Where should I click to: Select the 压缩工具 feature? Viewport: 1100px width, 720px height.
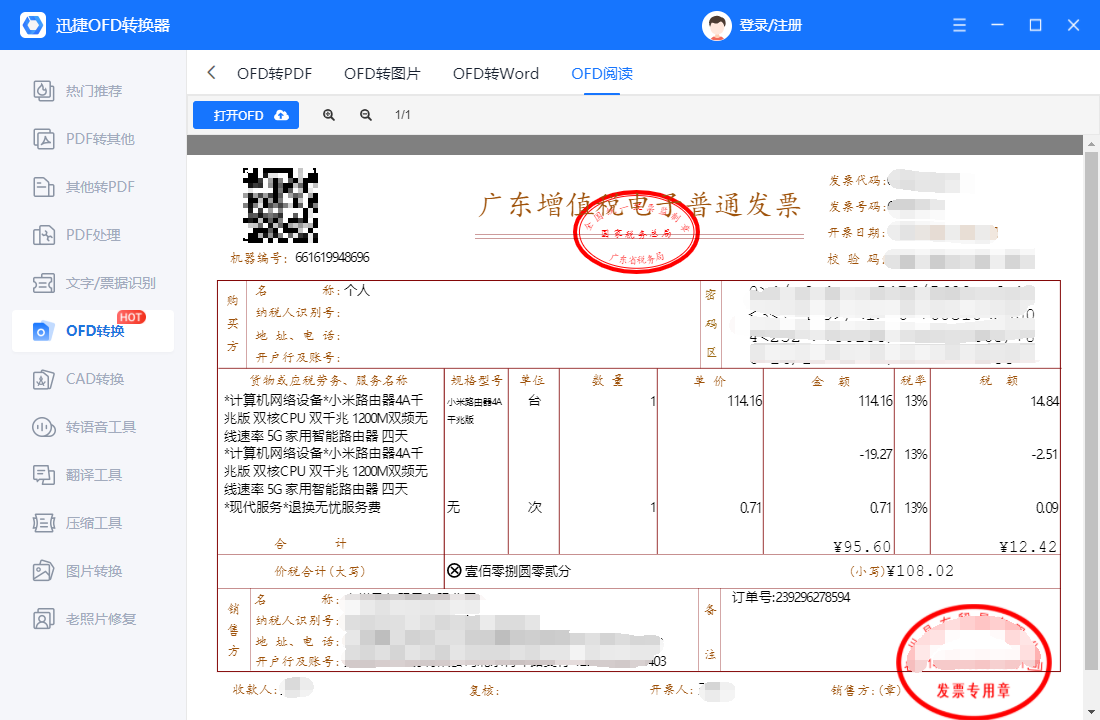coord(91,523)
